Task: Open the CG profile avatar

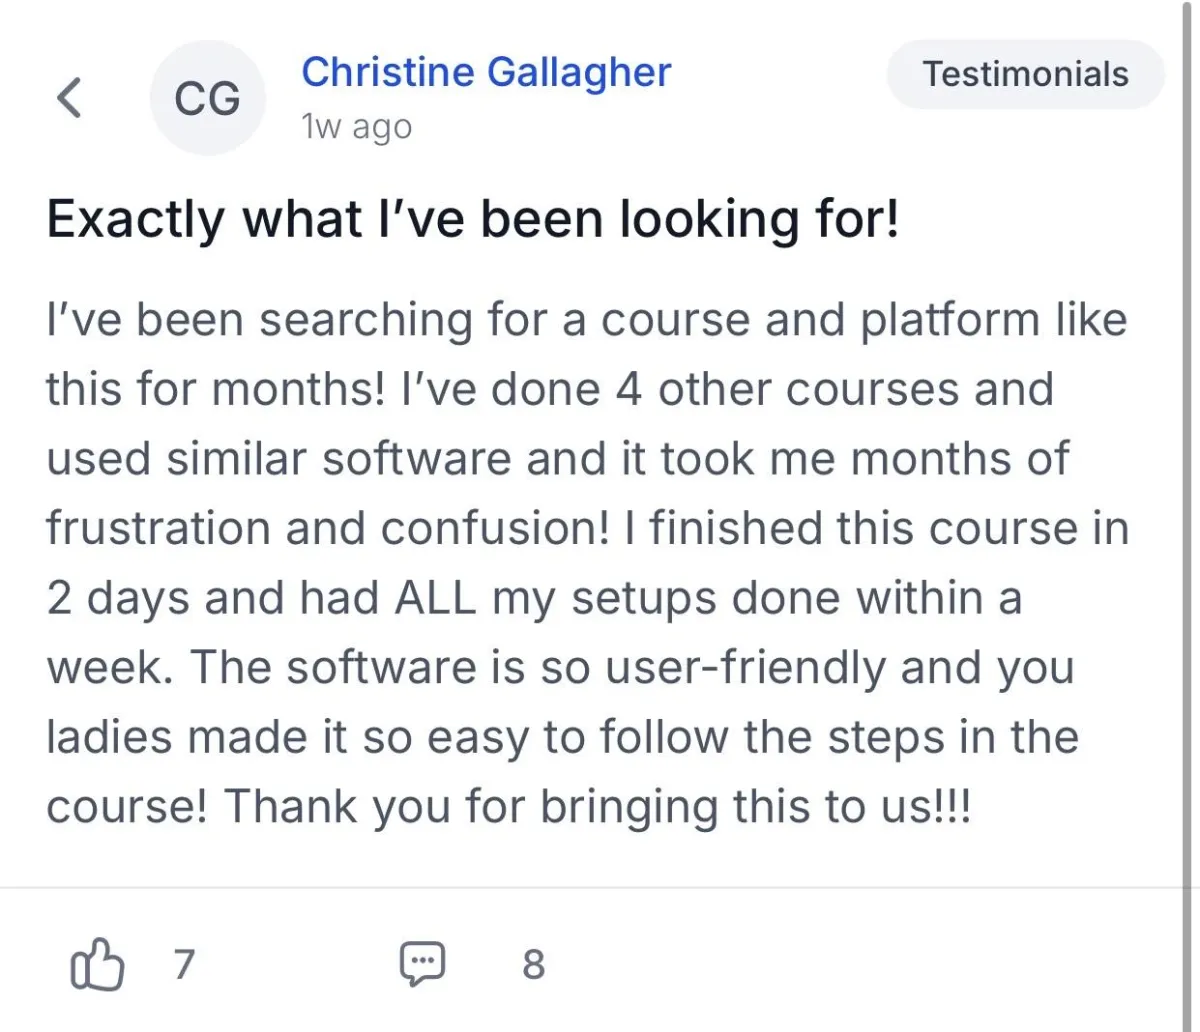Action: (208, 99)
